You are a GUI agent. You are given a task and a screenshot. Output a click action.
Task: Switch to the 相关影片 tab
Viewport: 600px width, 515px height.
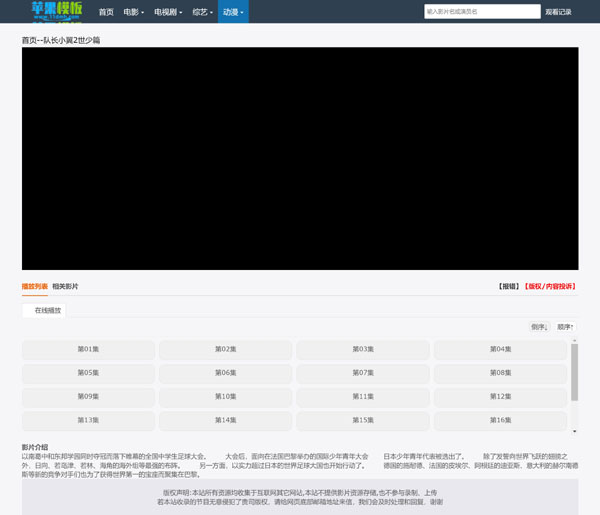65,287
